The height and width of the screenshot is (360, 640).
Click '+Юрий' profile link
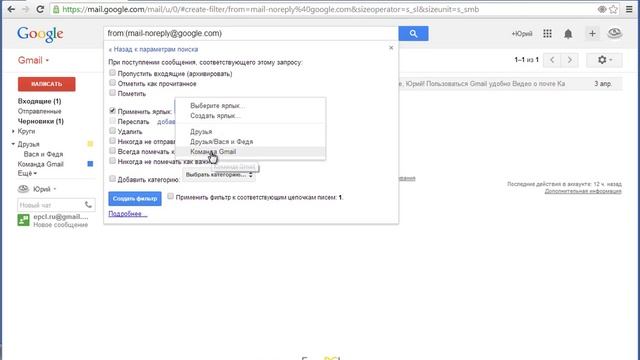coord(522,34)
